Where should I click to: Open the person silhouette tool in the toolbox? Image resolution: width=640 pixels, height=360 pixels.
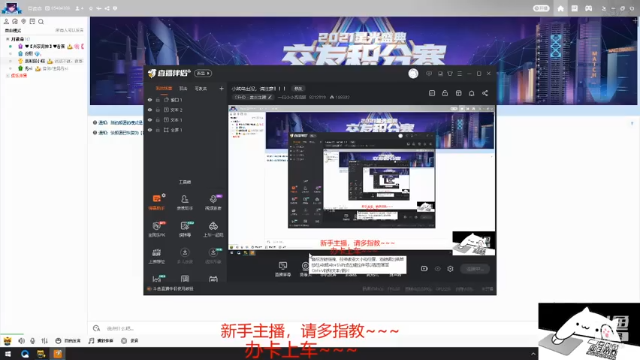[185, 202]
